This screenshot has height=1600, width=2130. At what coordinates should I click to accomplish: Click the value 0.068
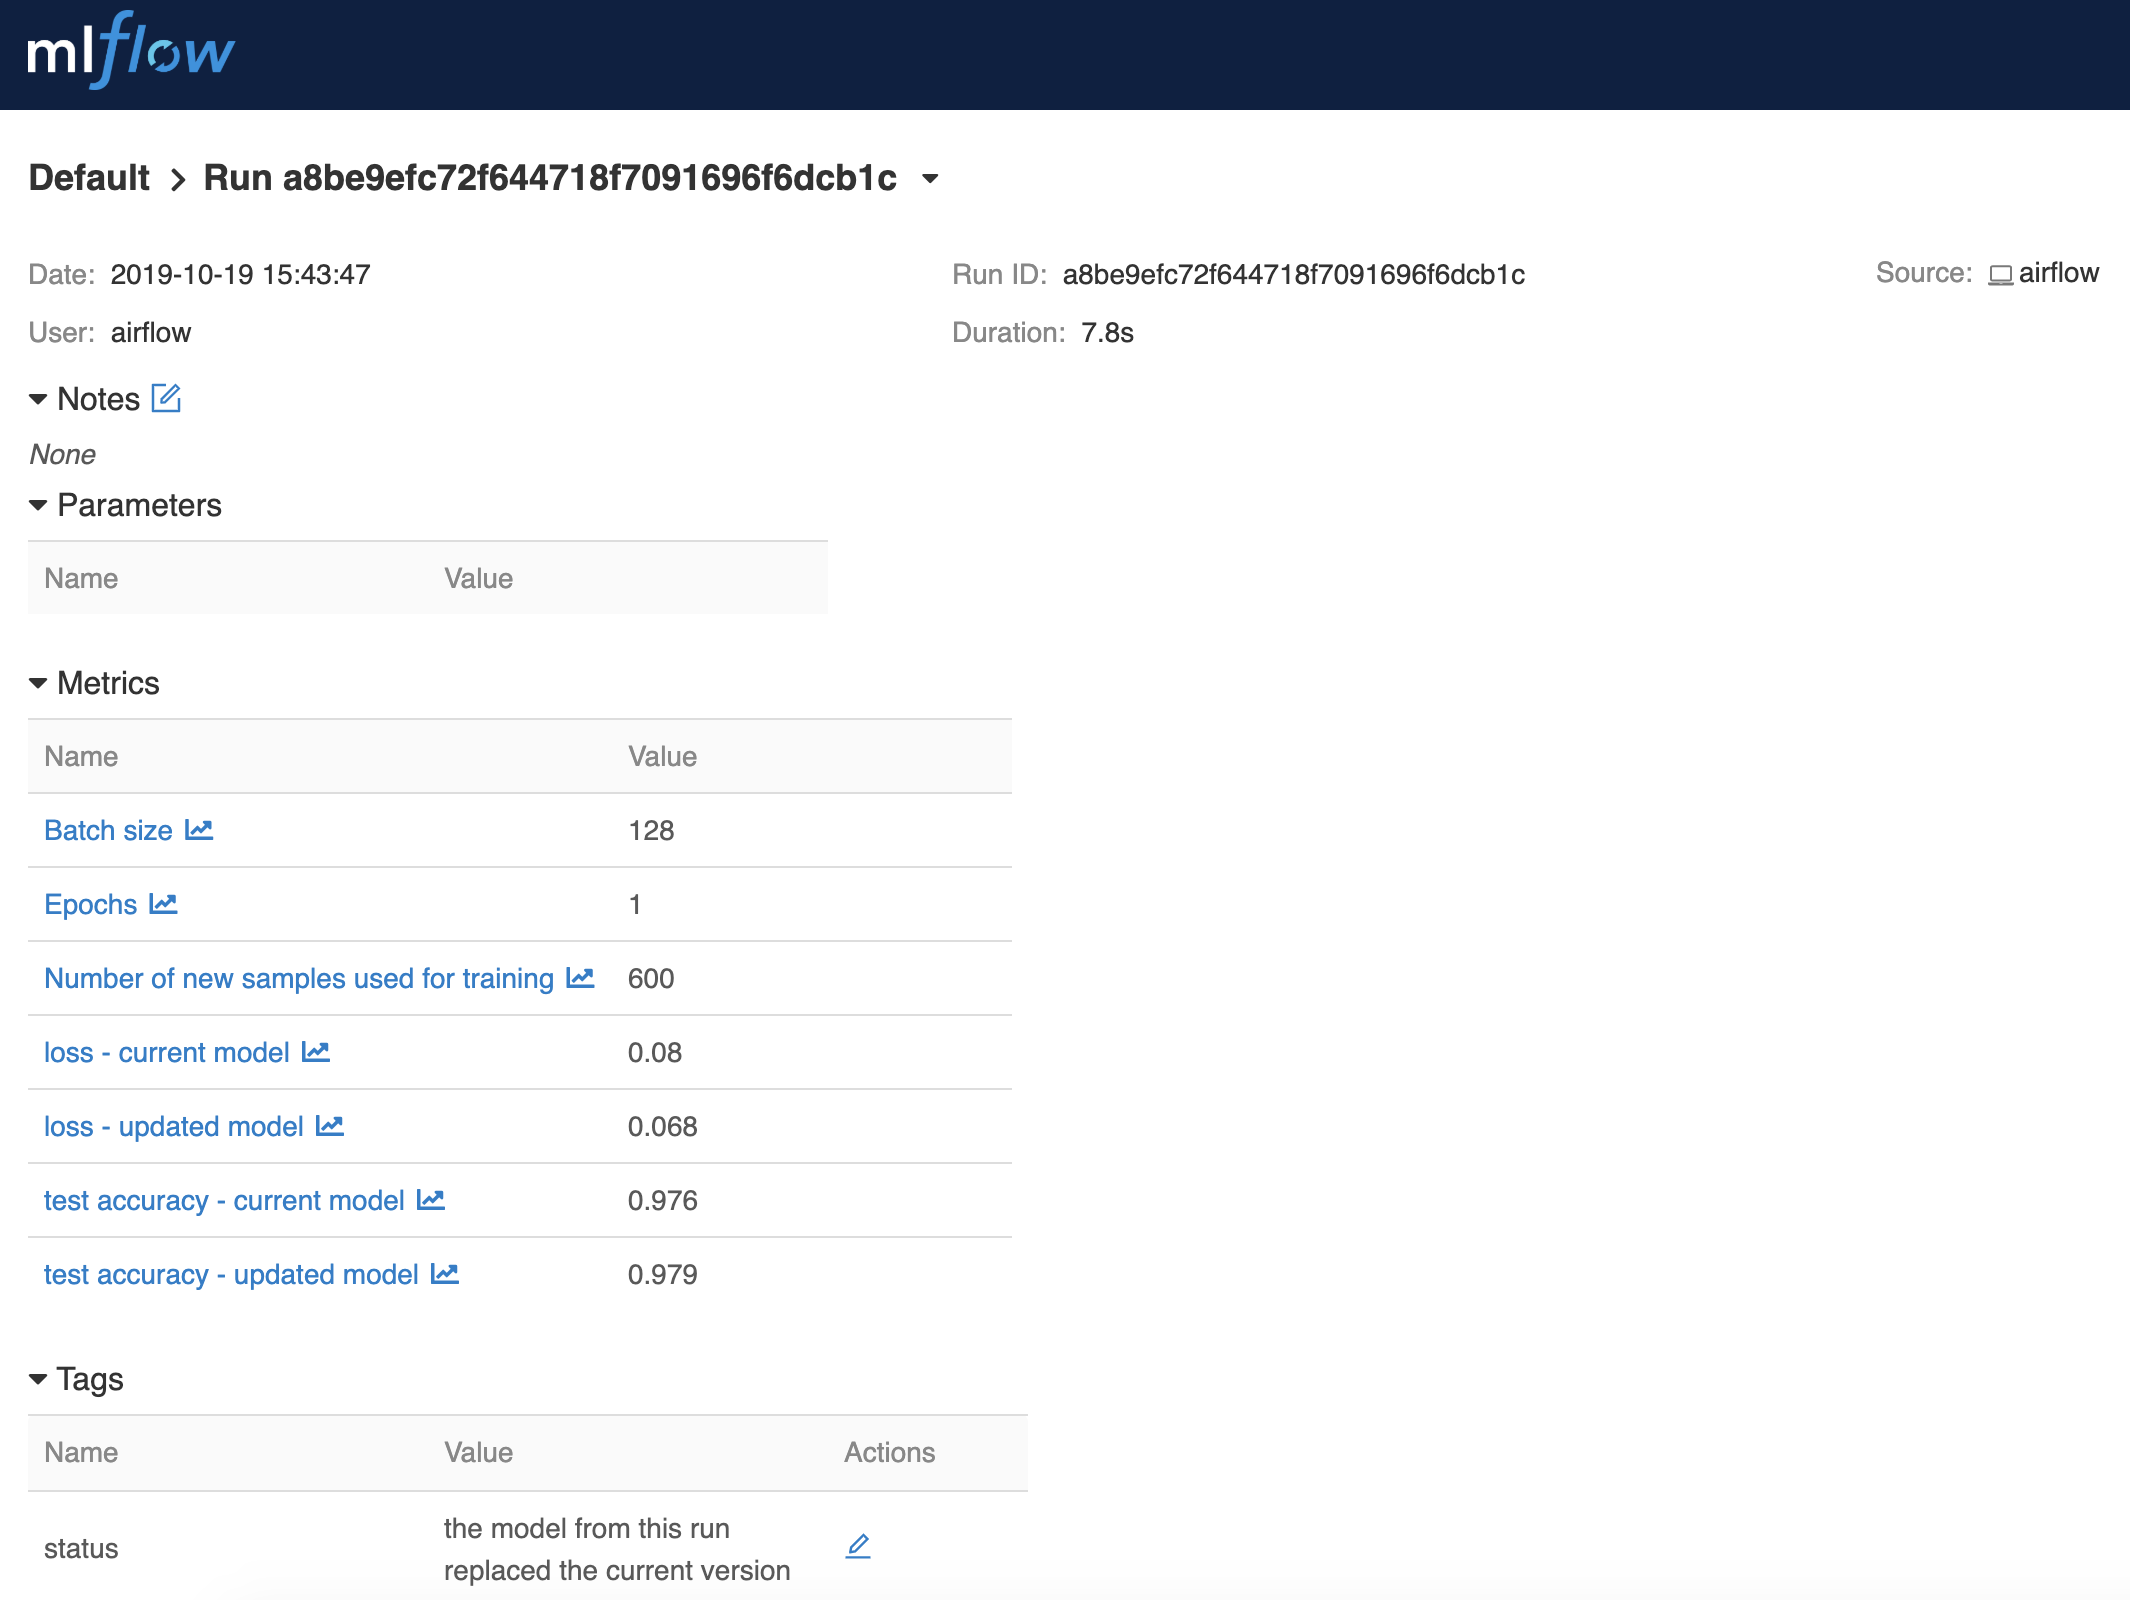coord(663,1126)
